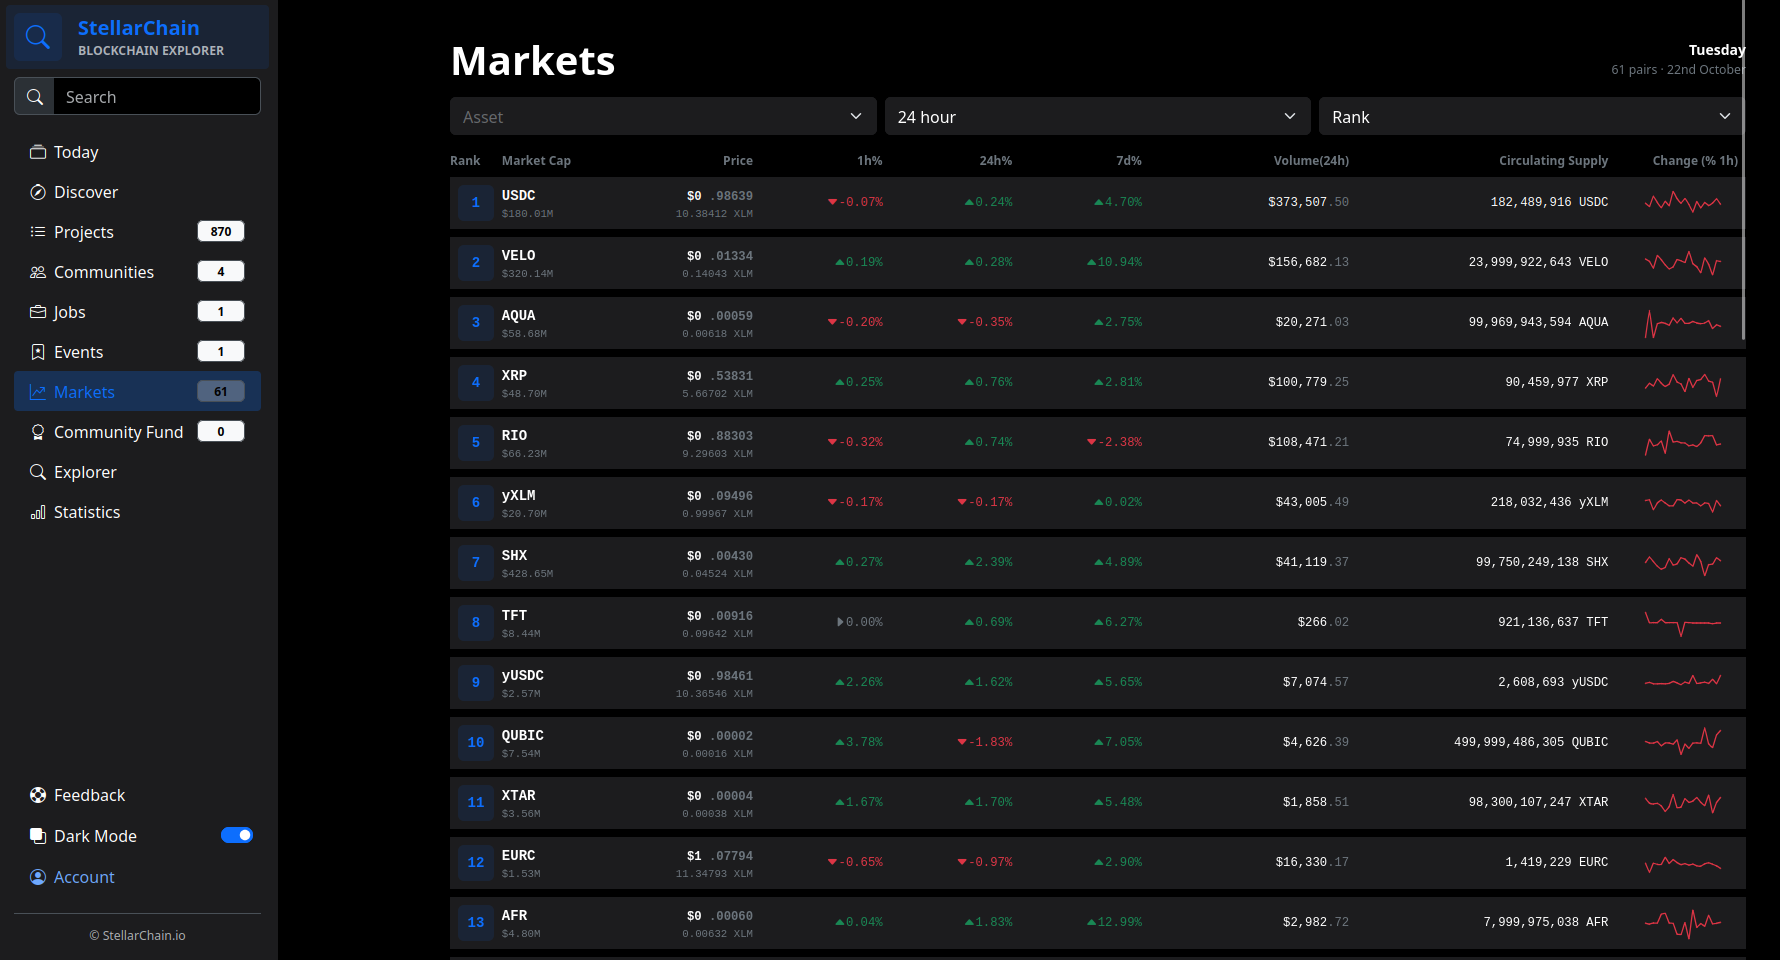Open the Projects section
Viewport: 1780px width, 960px height.
click(x=137, y=232)
